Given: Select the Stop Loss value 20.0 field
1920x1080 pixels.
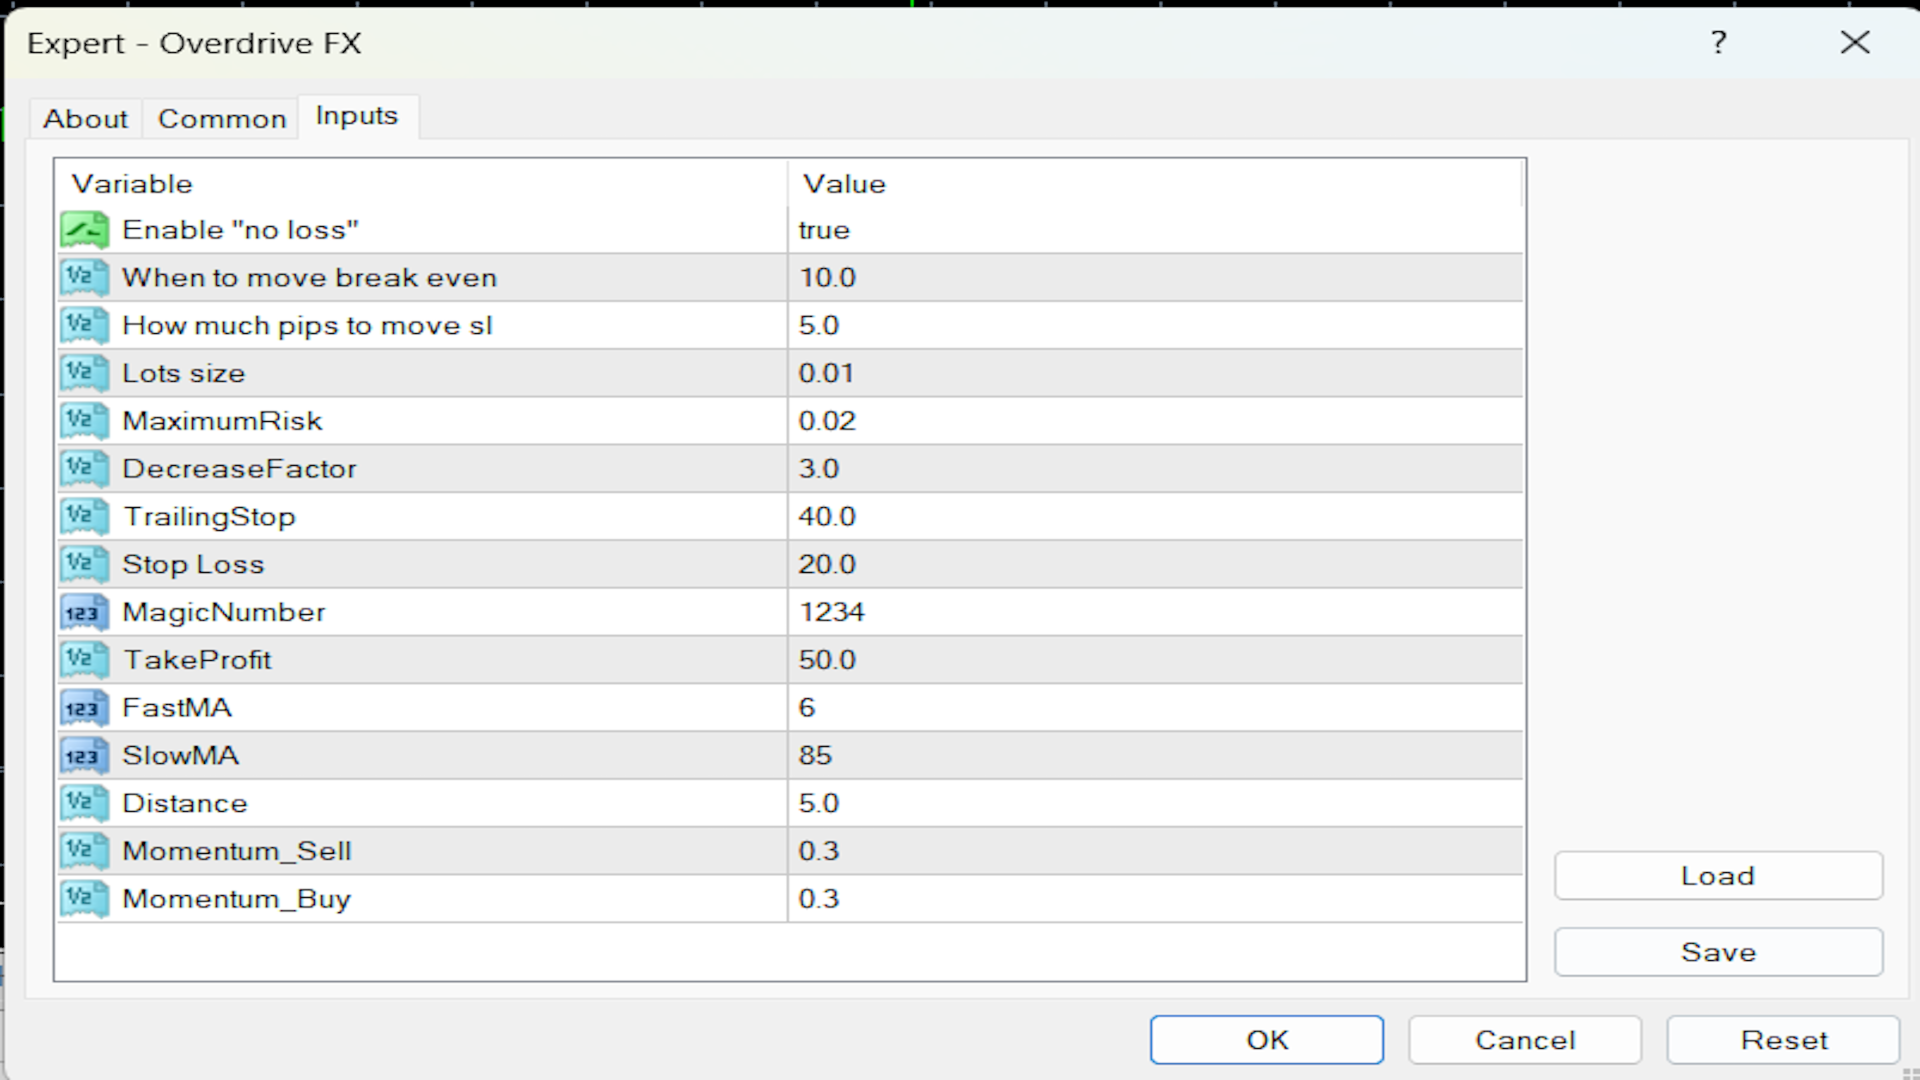Looking at the screenshot, I should click(1155, 565).
